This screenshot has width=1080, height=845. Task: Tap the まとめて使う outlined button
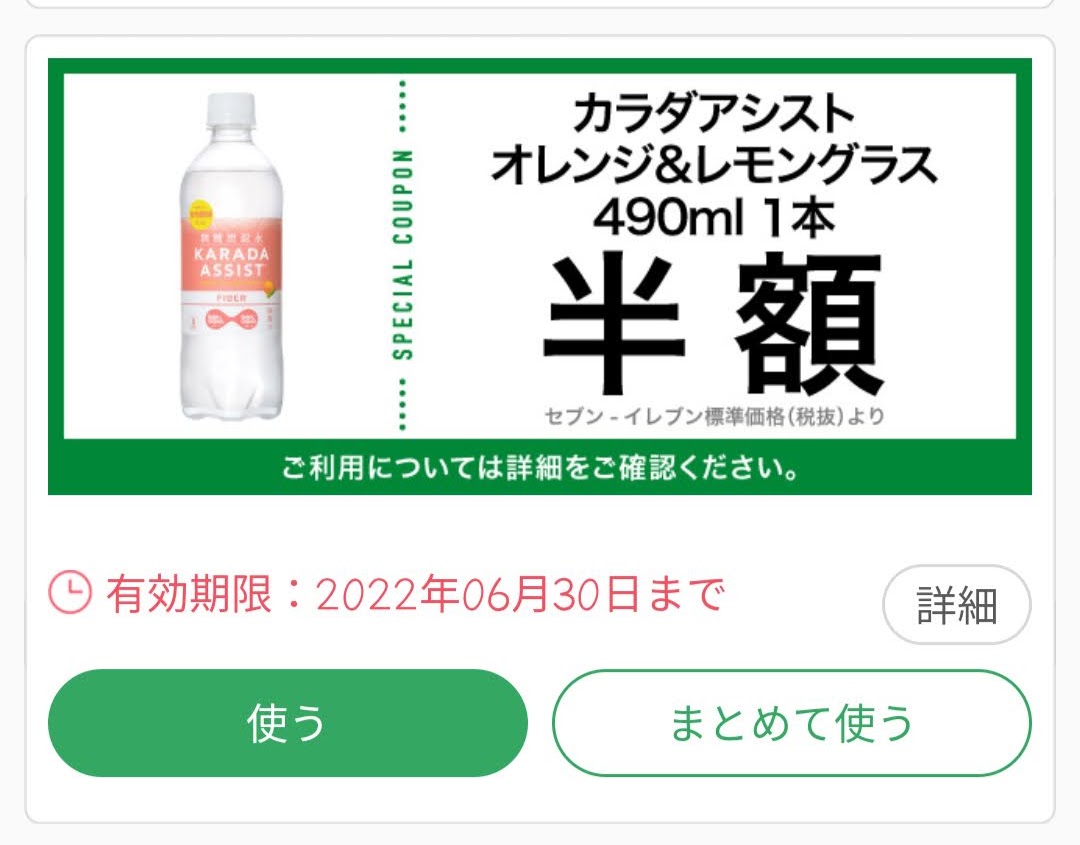pyautogui.click(x=791, y=722)
